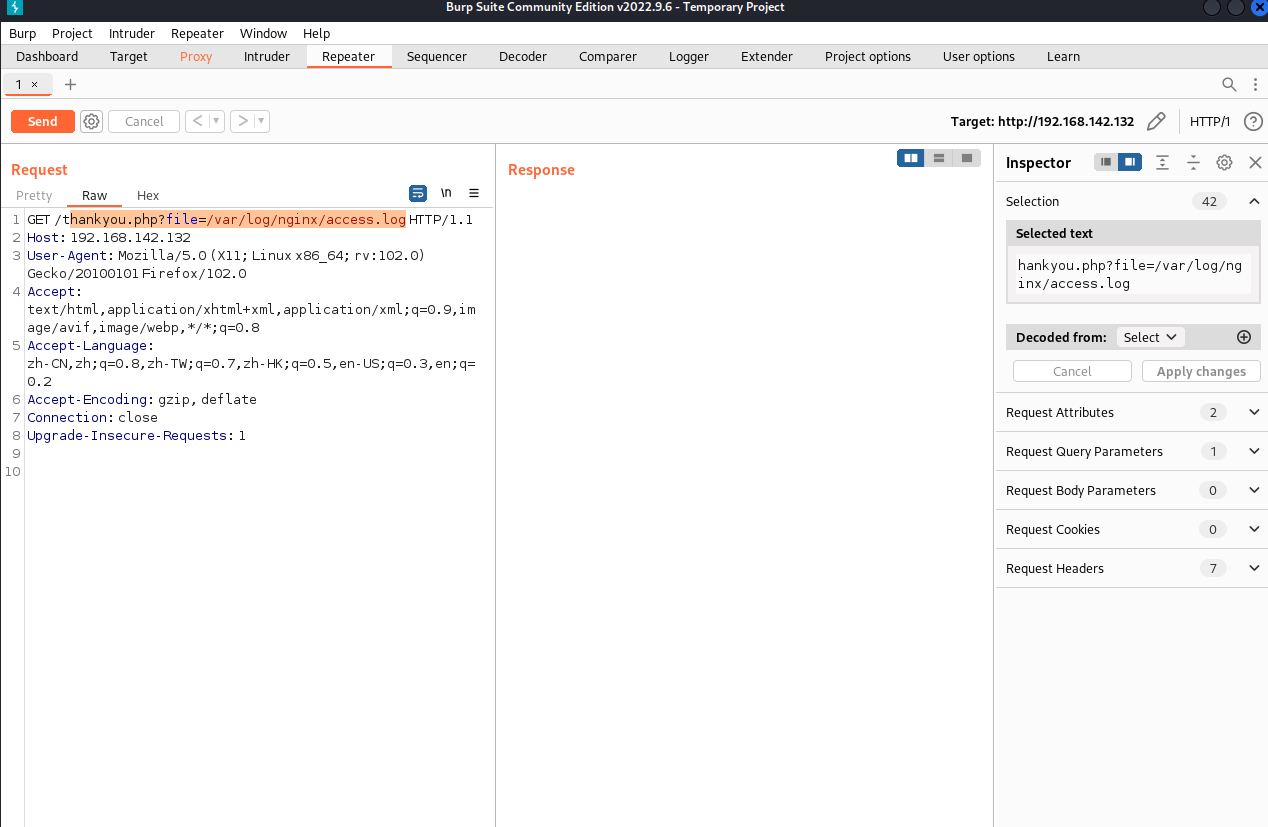Image resolution: width=1268 pixels, height=827 pixels.
Task: Click the Connection: close header line
Action: [92, 417]
